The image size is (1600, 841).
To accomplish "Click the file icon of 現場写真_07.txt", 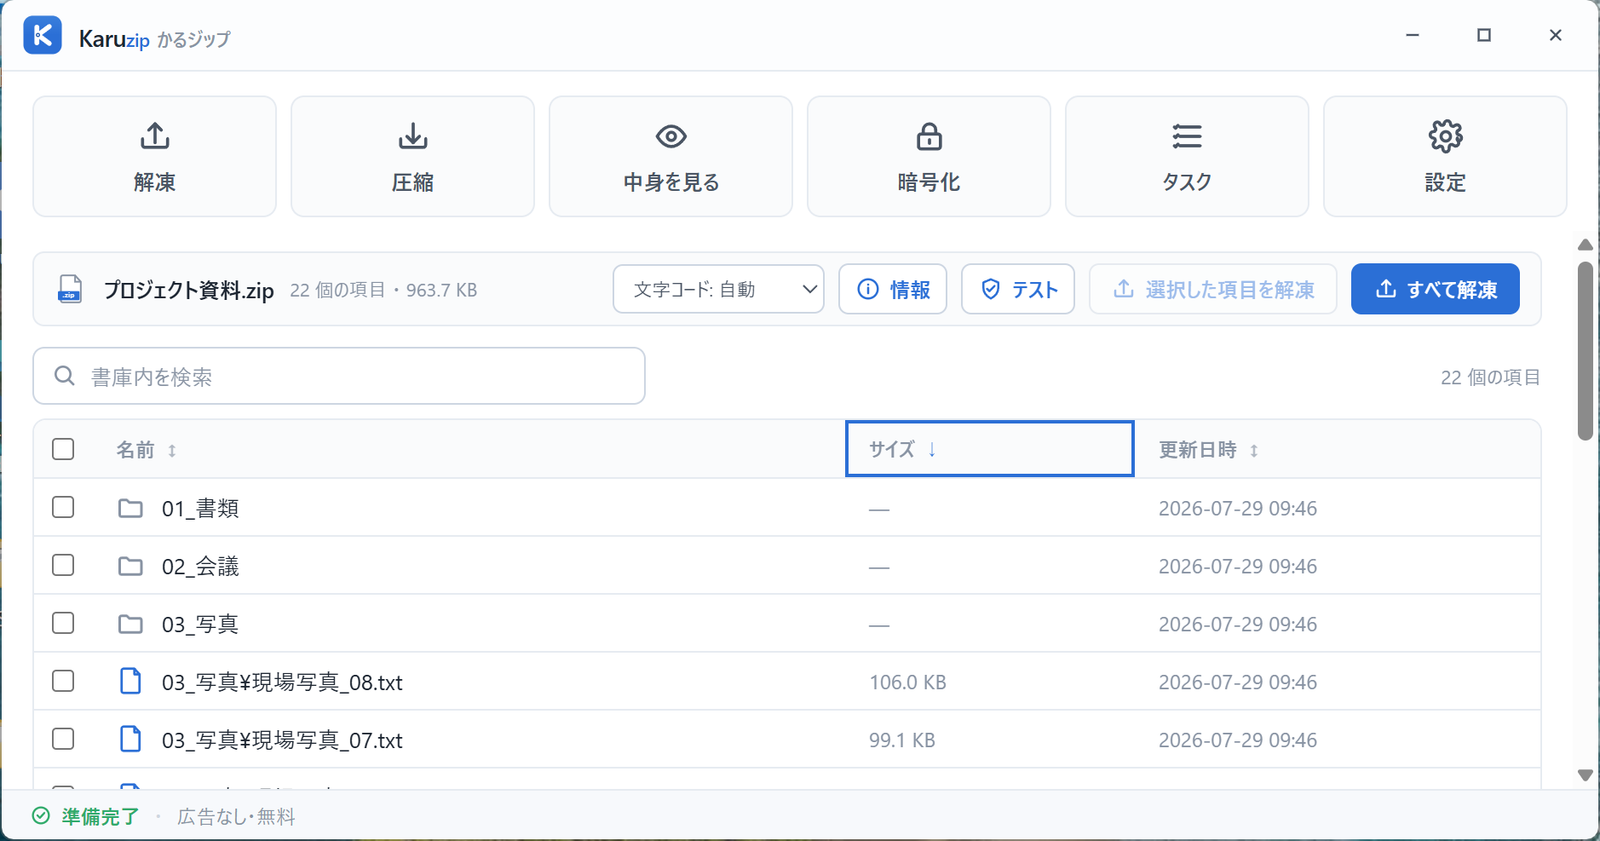I will 130,739.
